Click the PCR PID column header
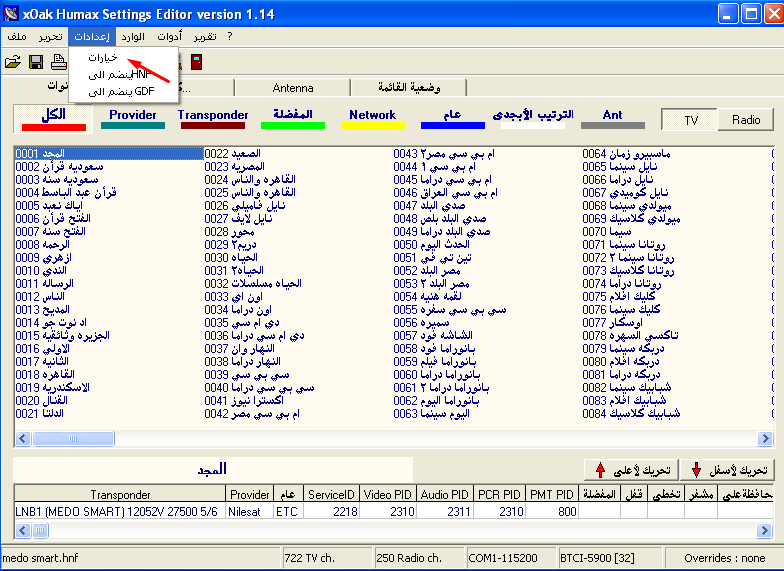This screenshot has height=571, width=784. coord(500,494)
